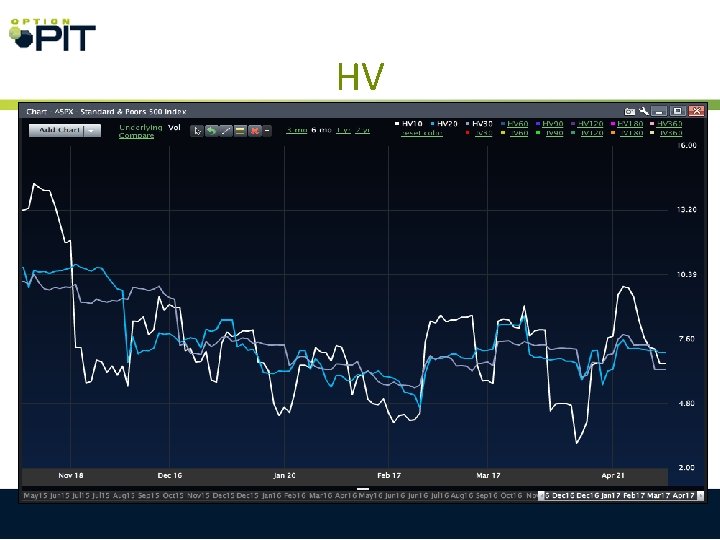Click the Add Chart button
Screen dimensions: 720x540
click(x=59, y=130)
